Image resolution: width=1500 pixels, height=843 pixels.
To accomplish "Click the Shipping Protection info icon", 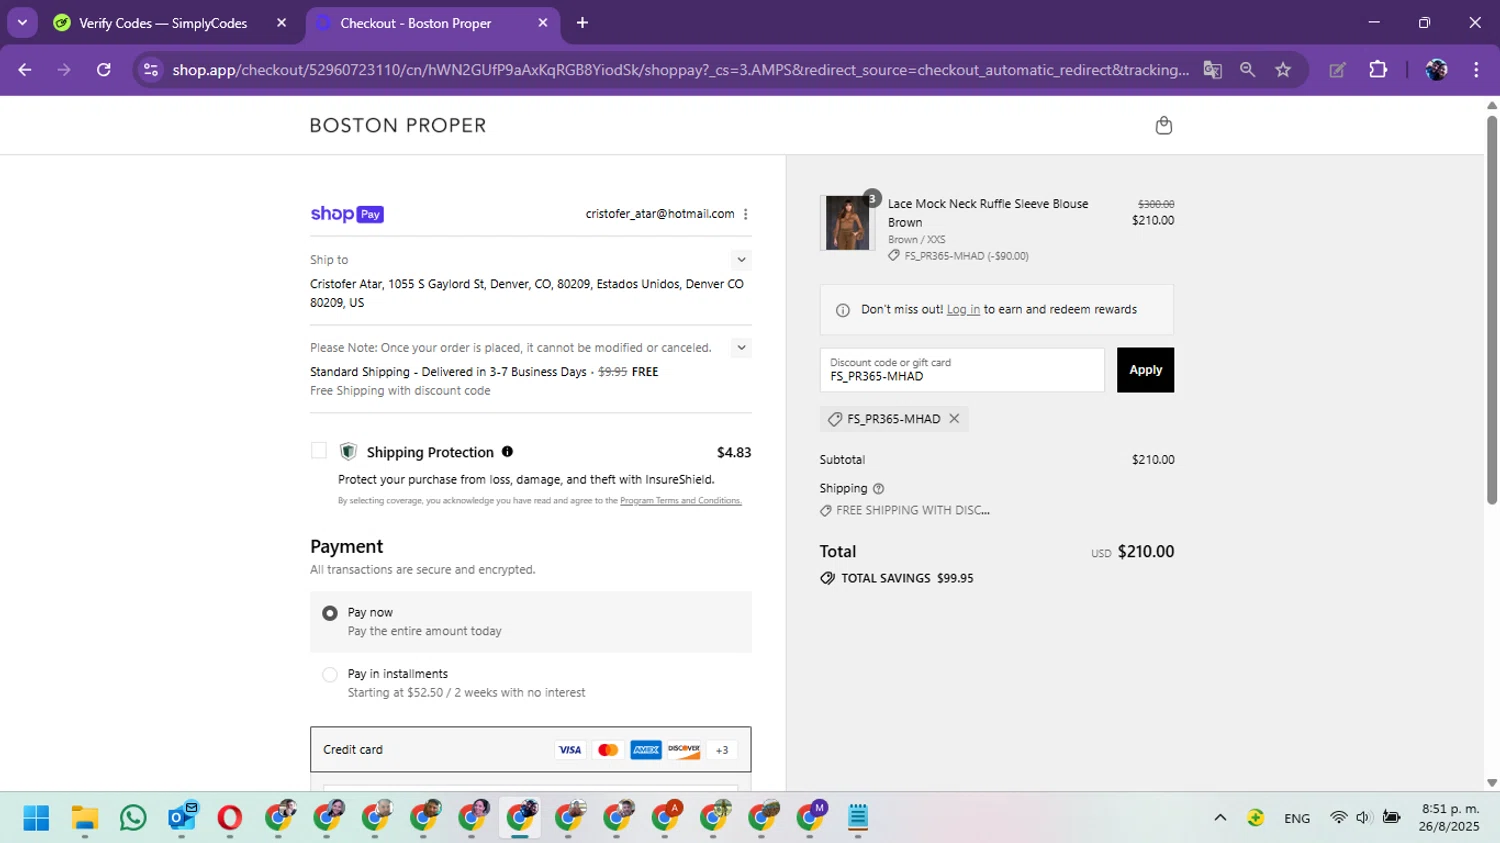I will (x=507, y=452).
